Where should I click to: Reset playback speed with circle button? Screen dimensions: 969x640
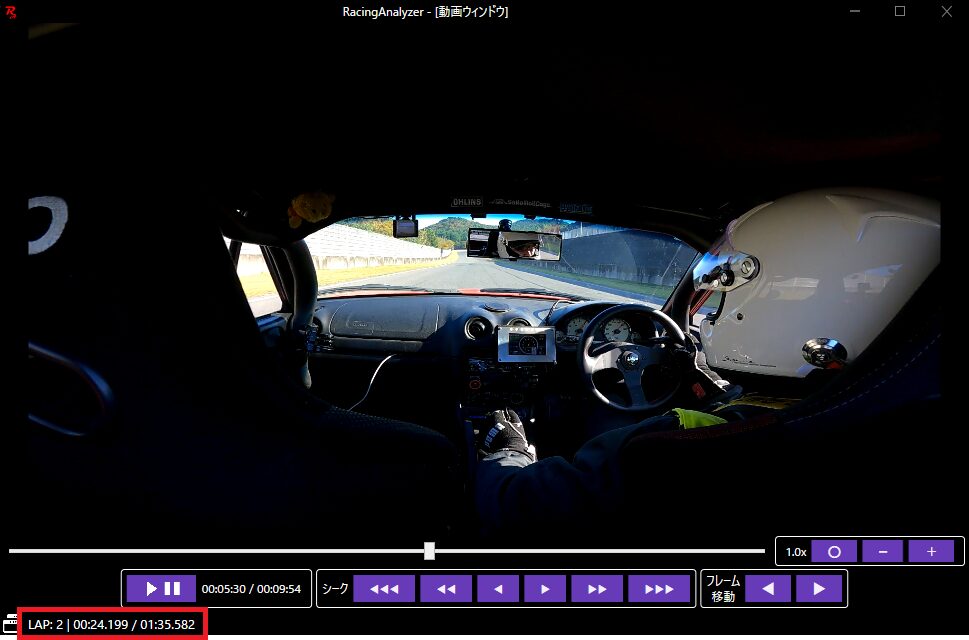[834, 551]
